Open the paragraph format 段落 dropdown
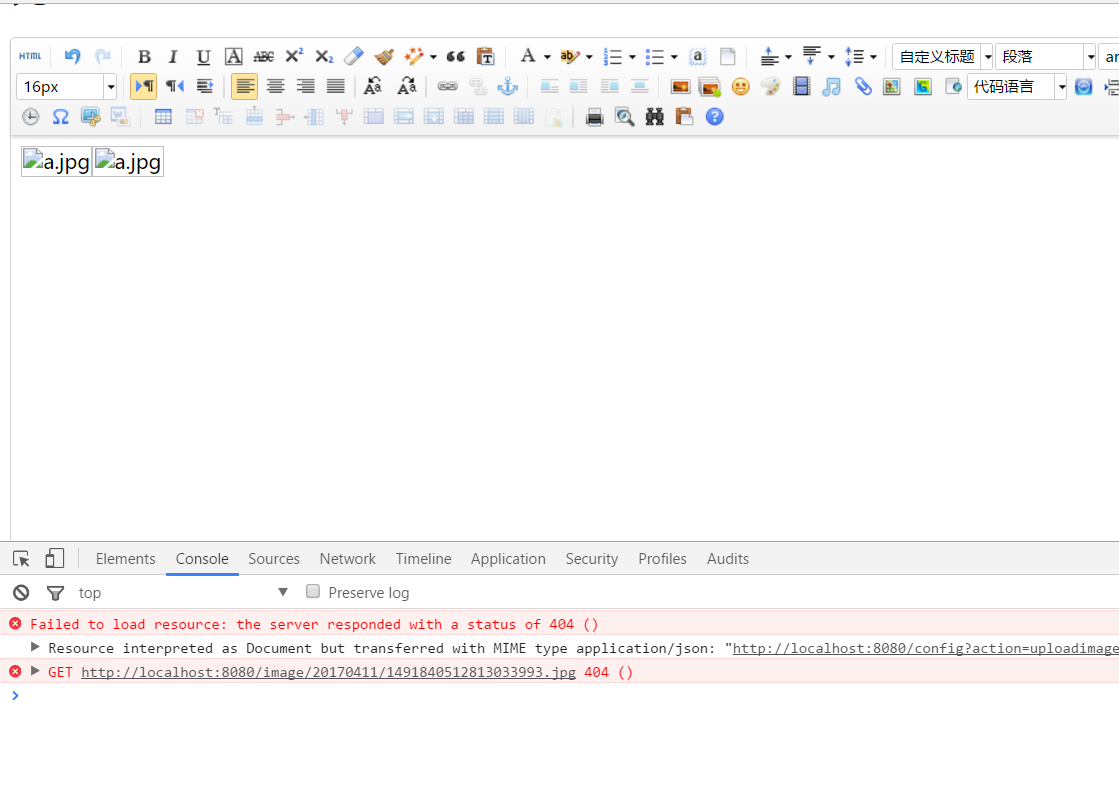 (x=1045, y=56)
